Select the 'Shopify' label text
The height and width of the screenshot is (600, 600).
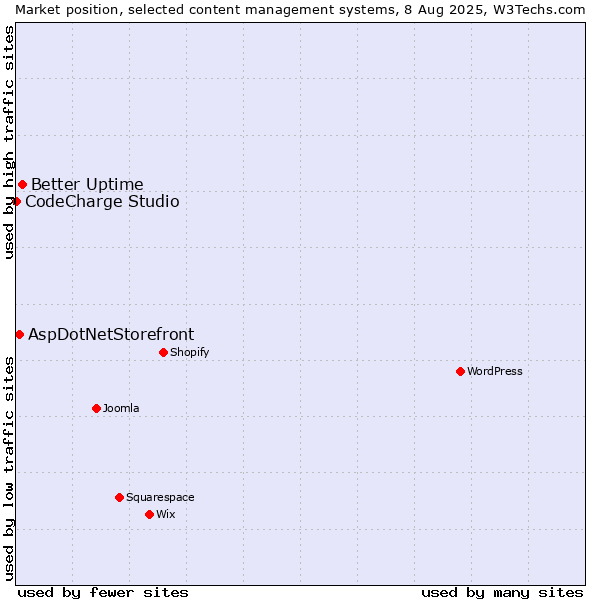(x=189, y=352)
